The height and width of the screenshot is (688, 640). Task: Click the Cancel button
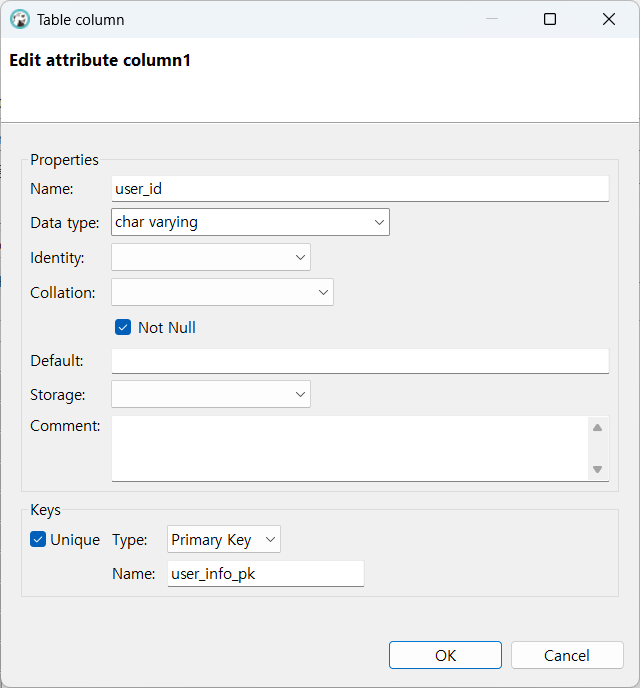pyautogui.click(x=567, y=655)
